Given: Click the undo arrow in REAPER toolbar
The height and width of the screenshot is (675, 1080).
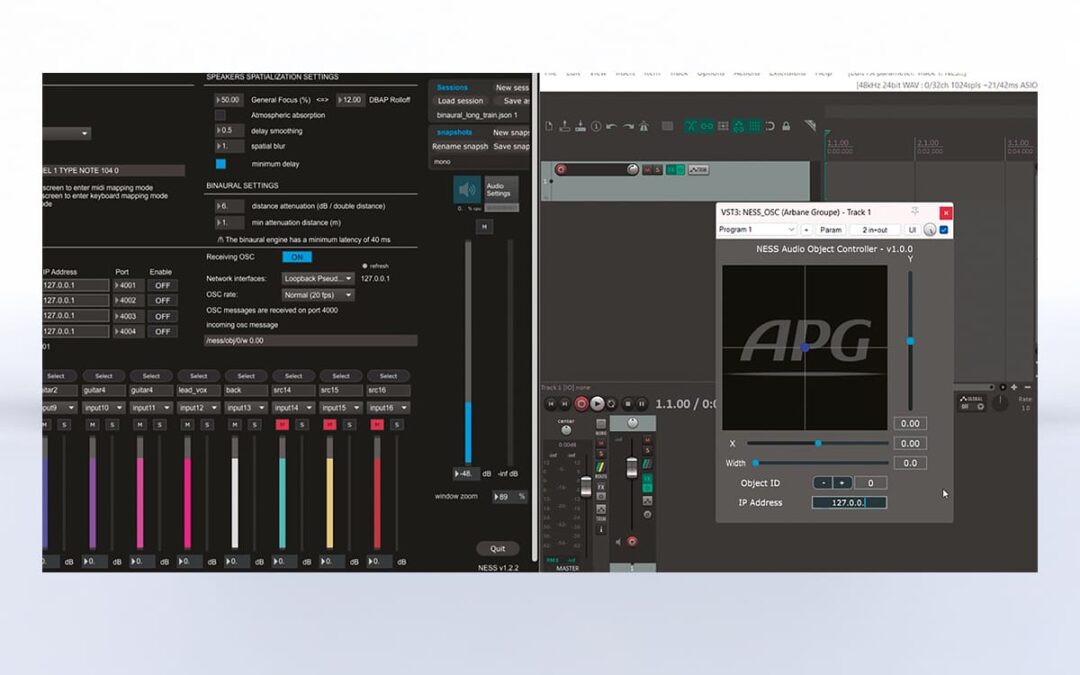Looking at the screenshot, I should 612,126.
